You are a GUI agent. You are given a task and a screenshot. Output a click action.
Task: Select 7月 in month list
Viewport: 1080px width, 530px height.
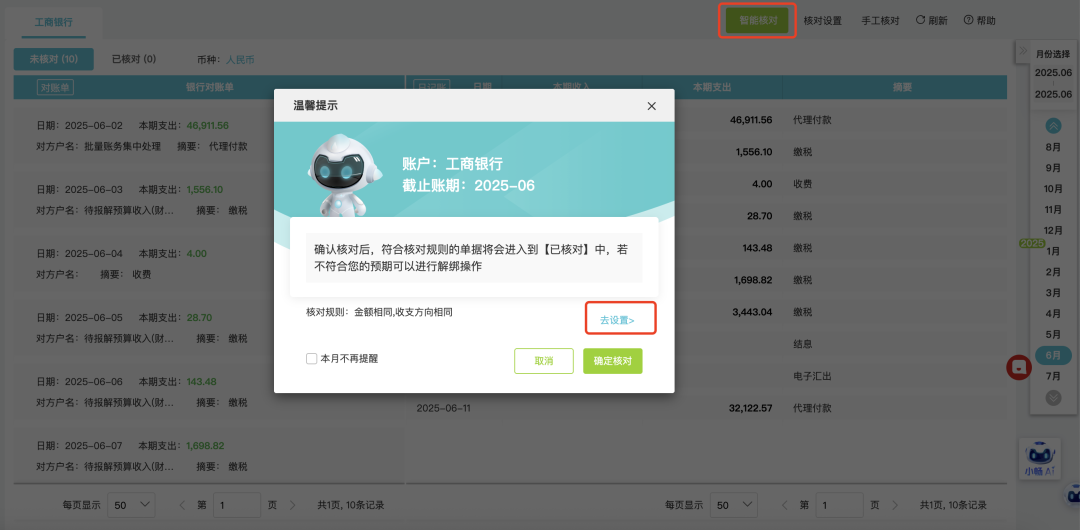(1053, 376)
